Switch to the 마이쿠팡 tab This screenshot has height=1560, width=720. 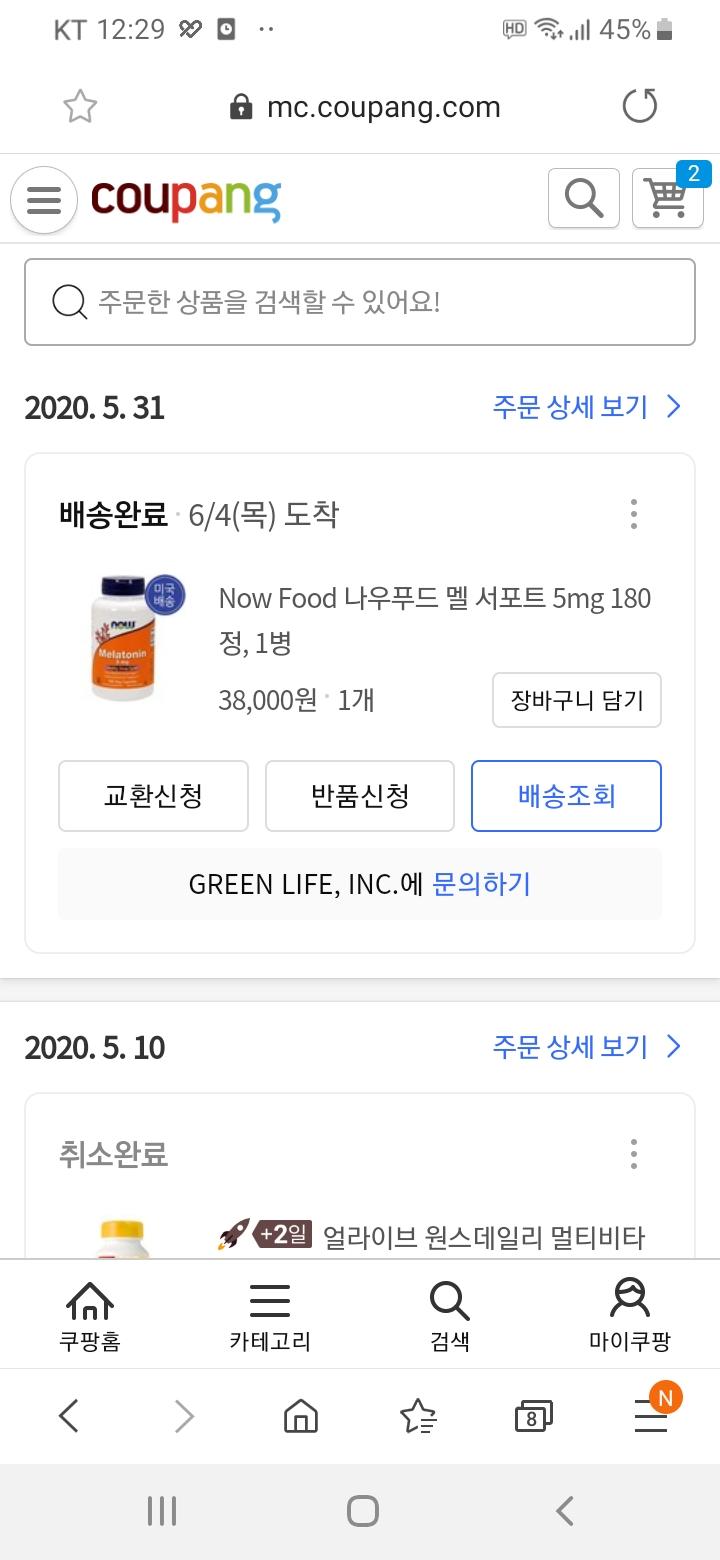click(x=630, y=1315)
